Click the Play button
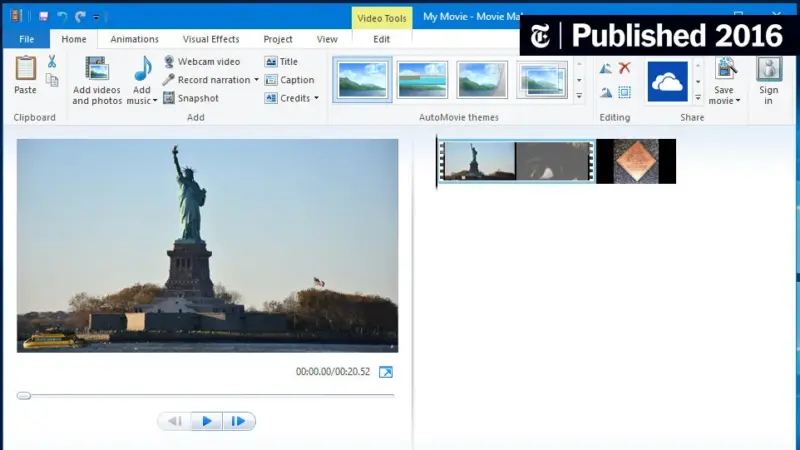 pyautogui.click(x=207, y=421)
